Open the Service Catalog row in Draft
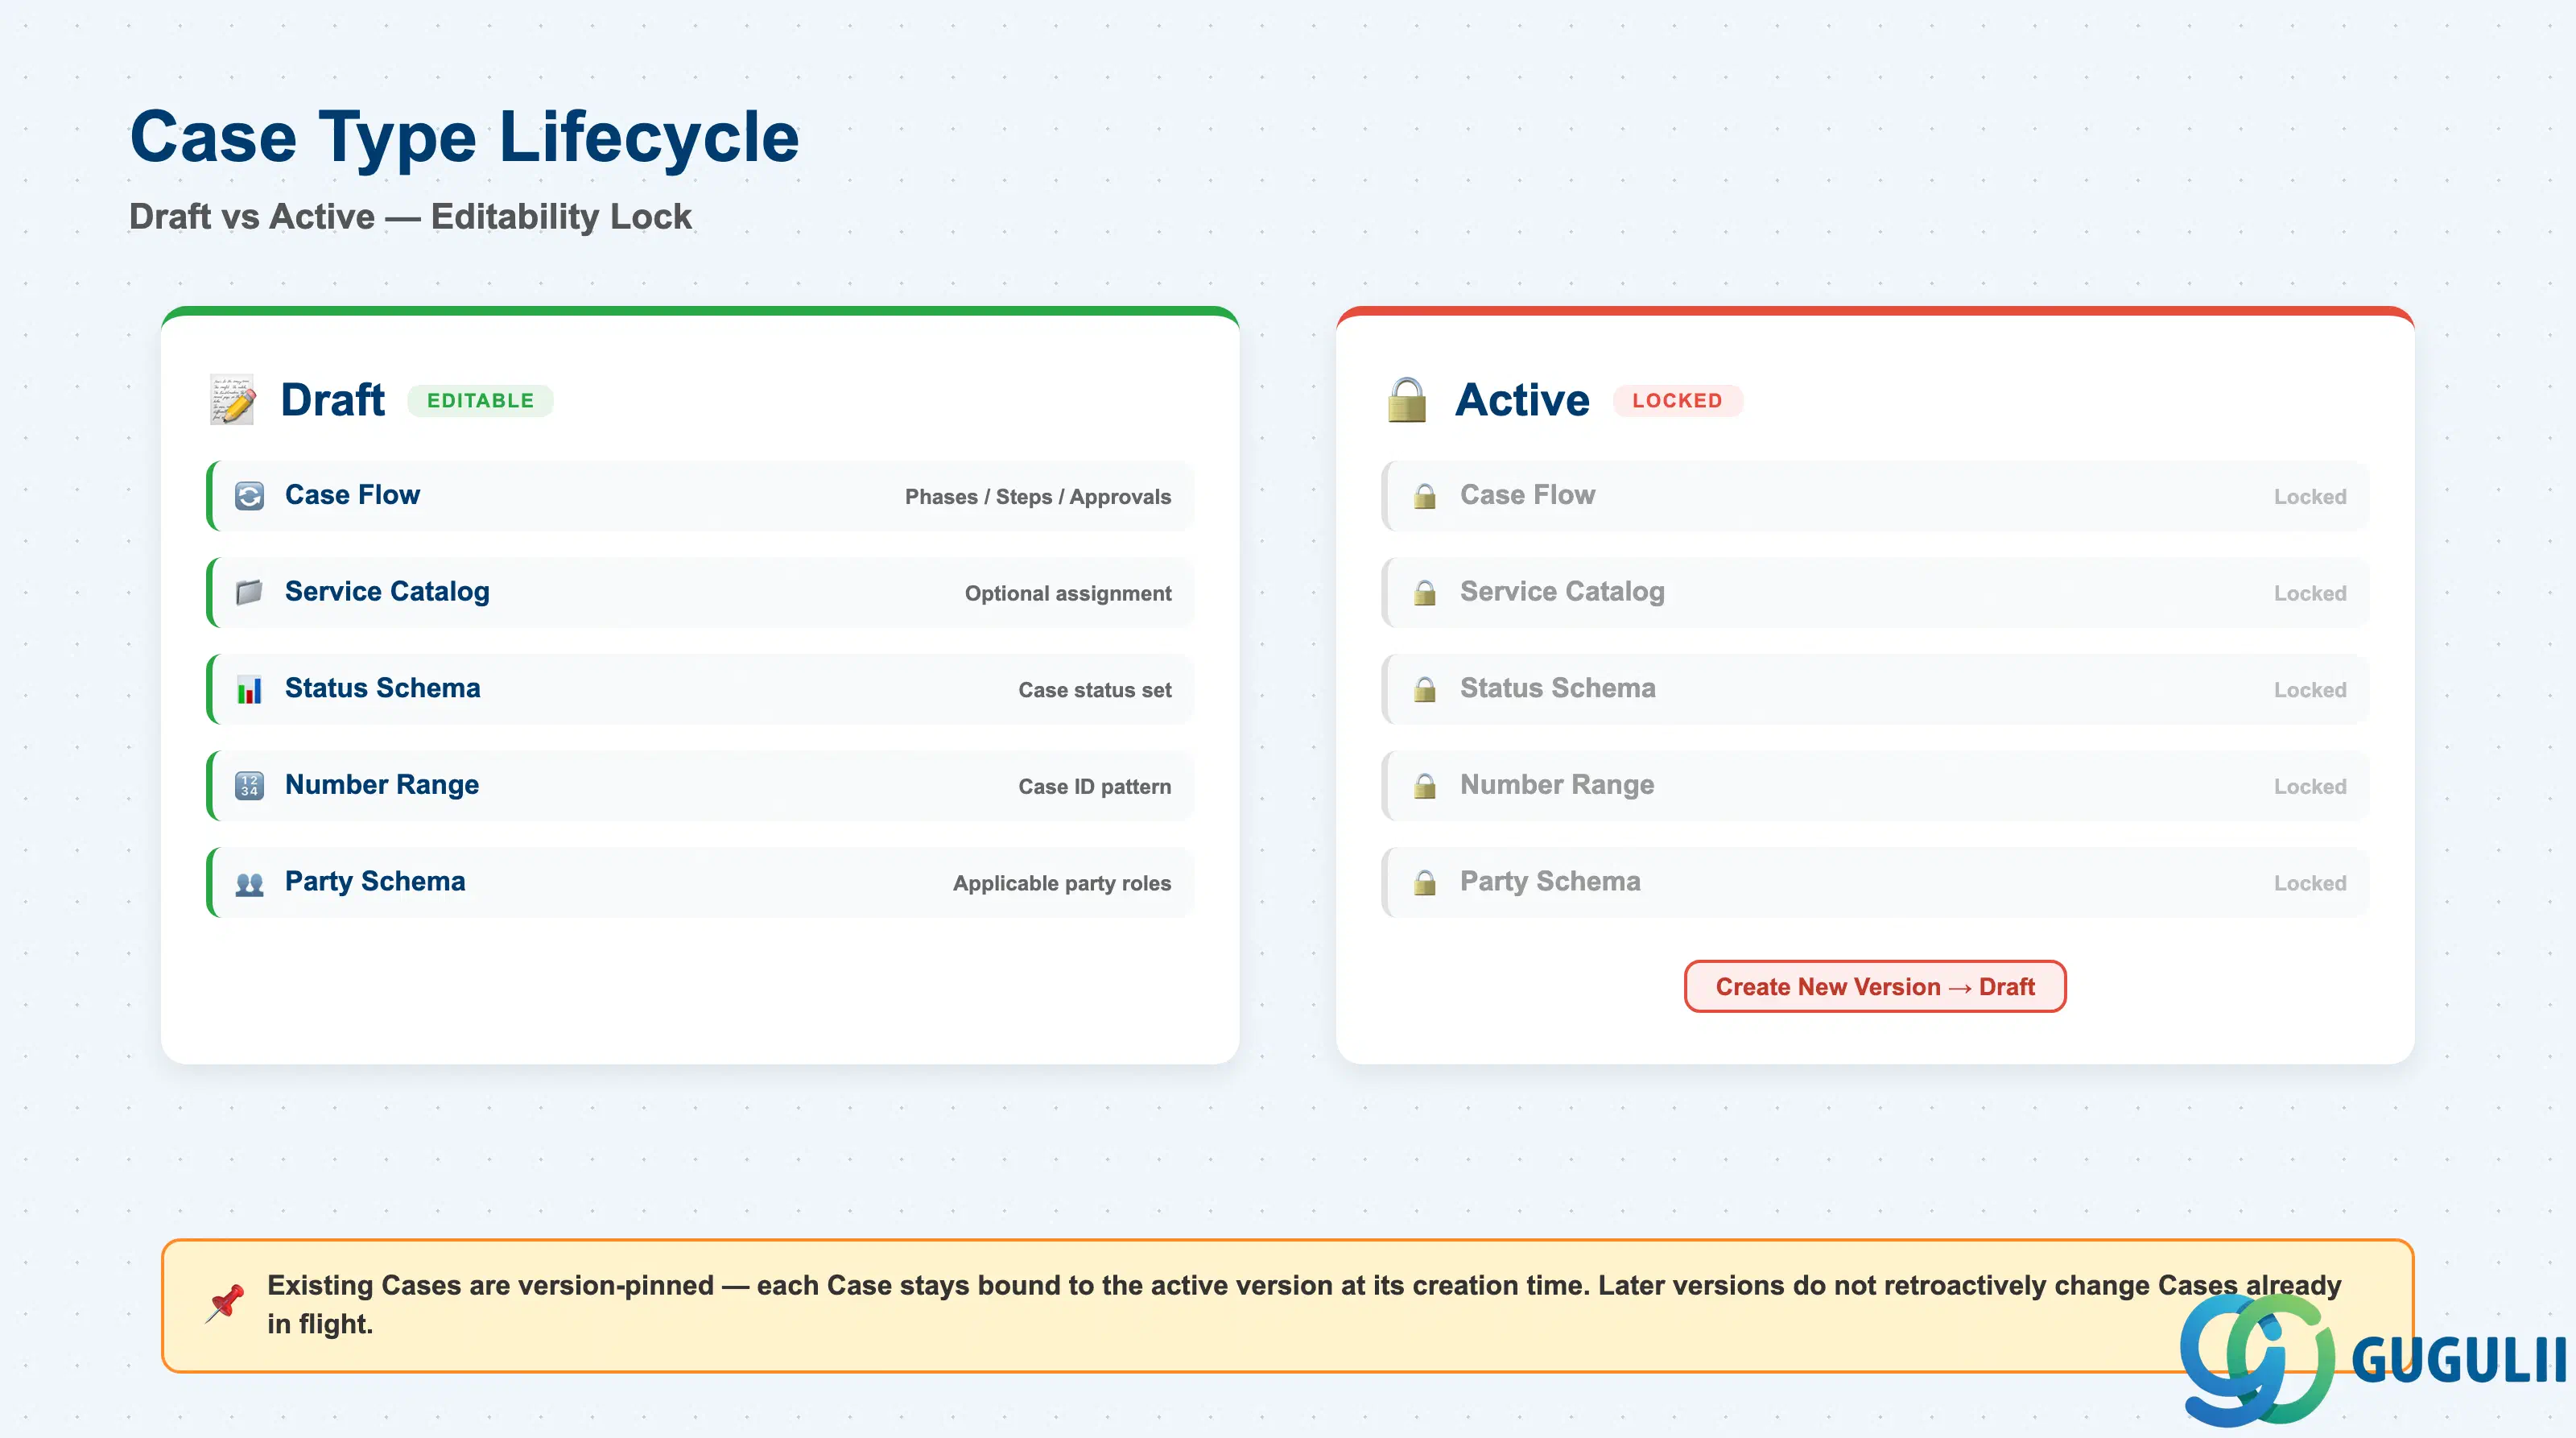Screen dimensions: 2576x1438 [700, 592]
